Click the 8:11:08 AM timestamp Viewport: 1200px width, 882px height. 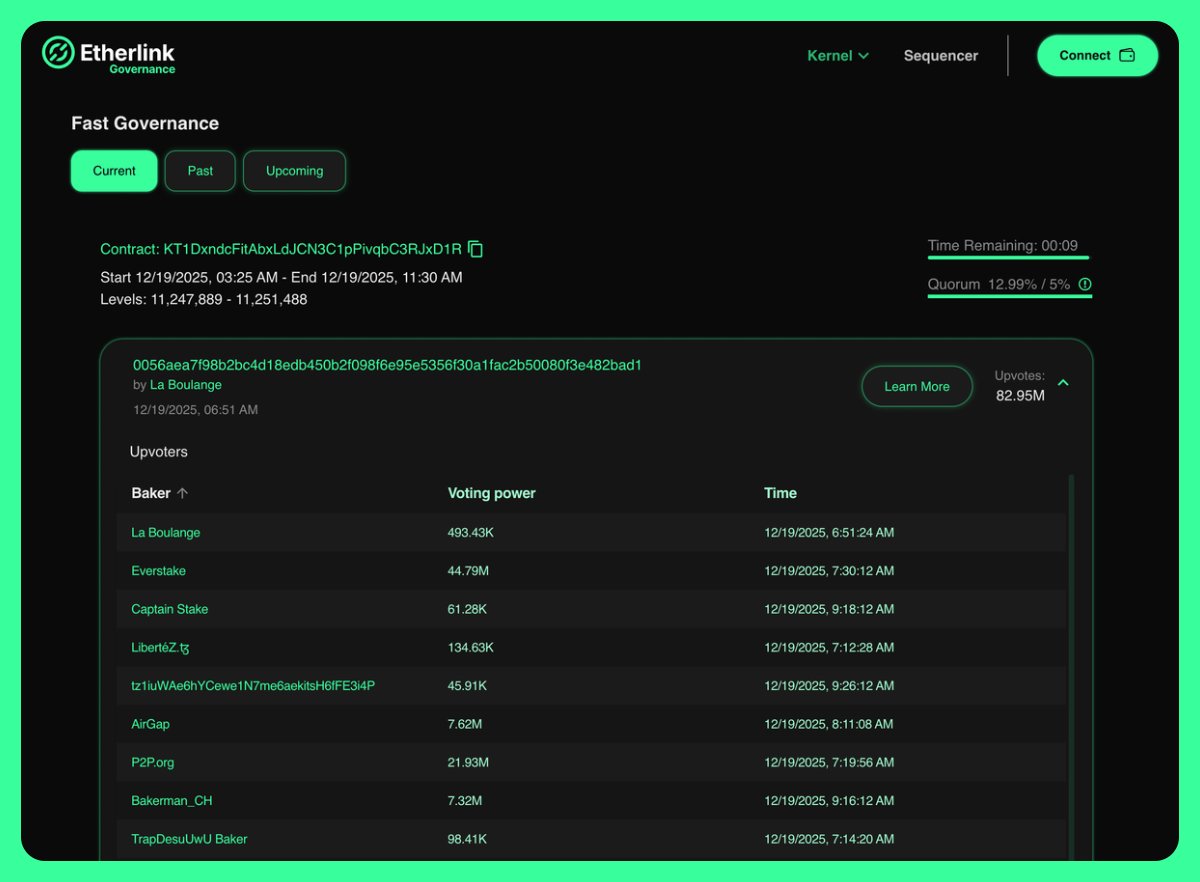(x=829, y=724)
